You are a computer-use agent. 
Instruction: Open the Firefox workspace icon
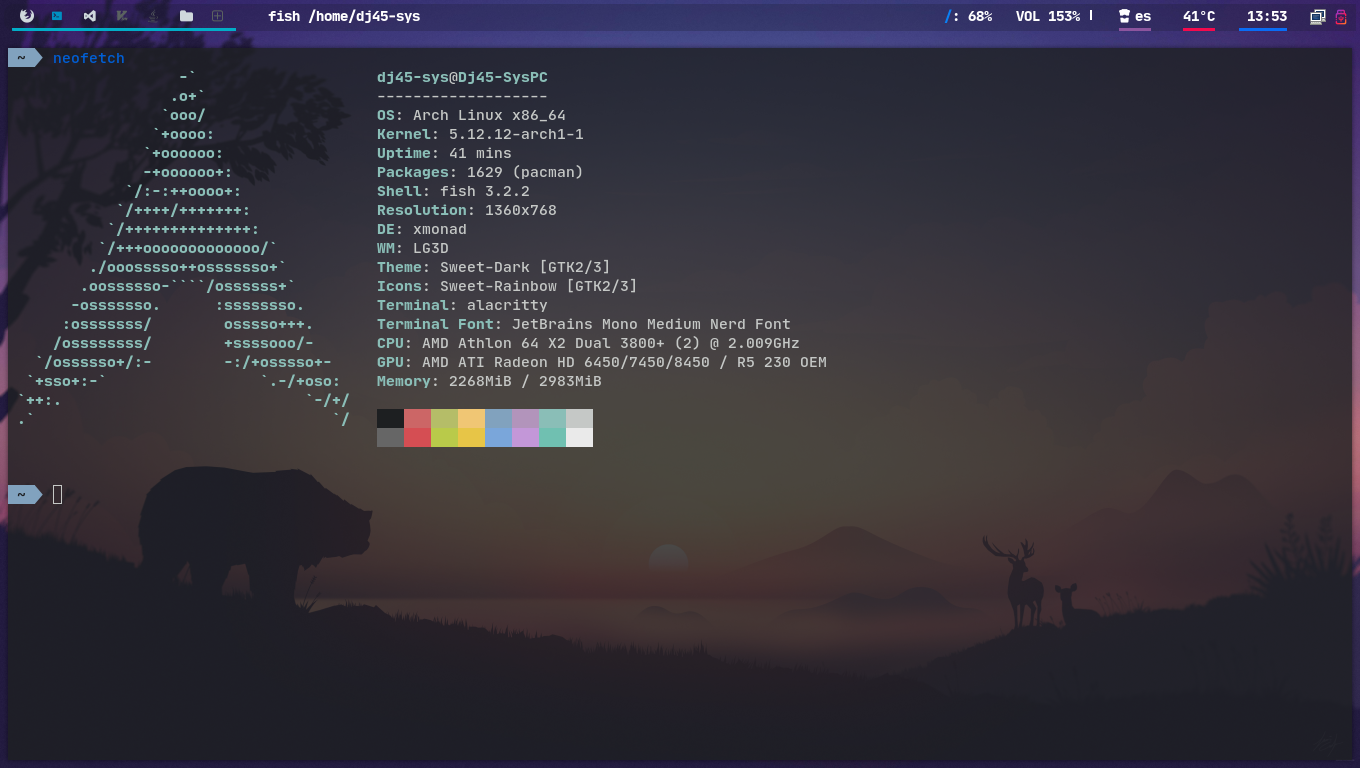pyautogui.click(x=27, y=16)
